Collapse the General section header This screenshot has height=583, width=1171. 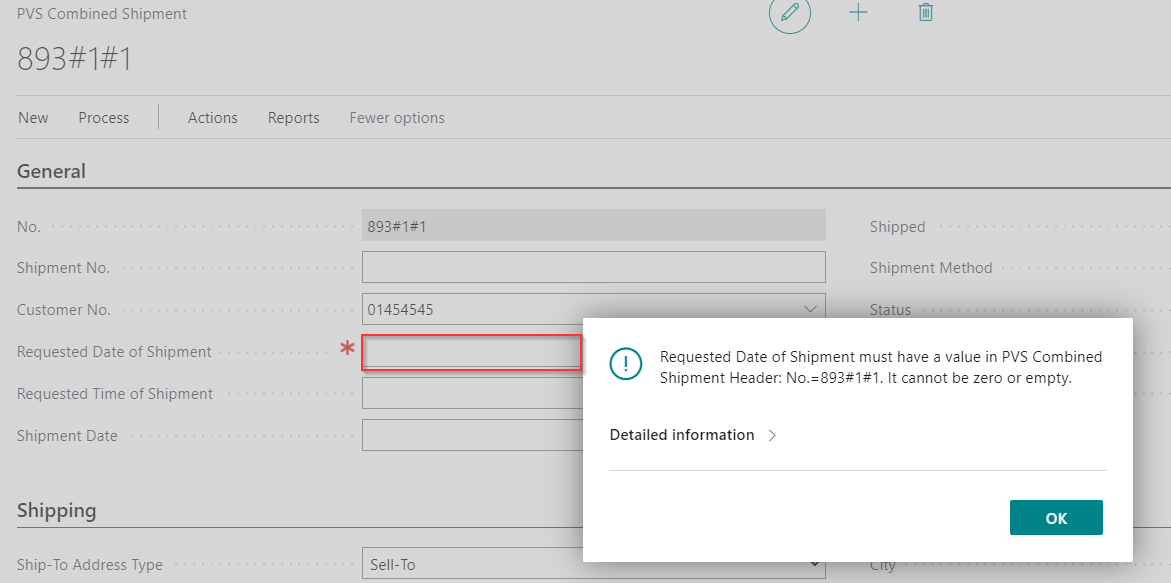(x=52, y=172)
